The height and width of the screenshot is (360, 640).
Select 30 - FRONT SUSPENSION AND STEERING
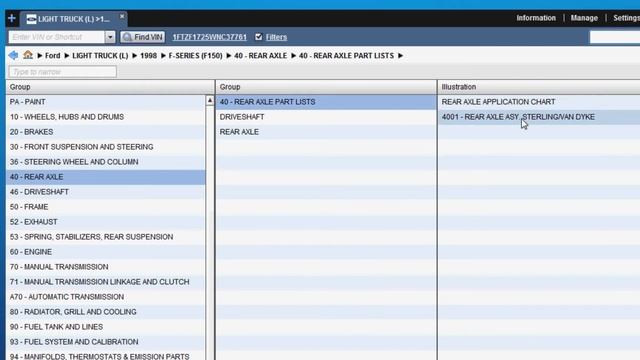(x=106, y=147)
